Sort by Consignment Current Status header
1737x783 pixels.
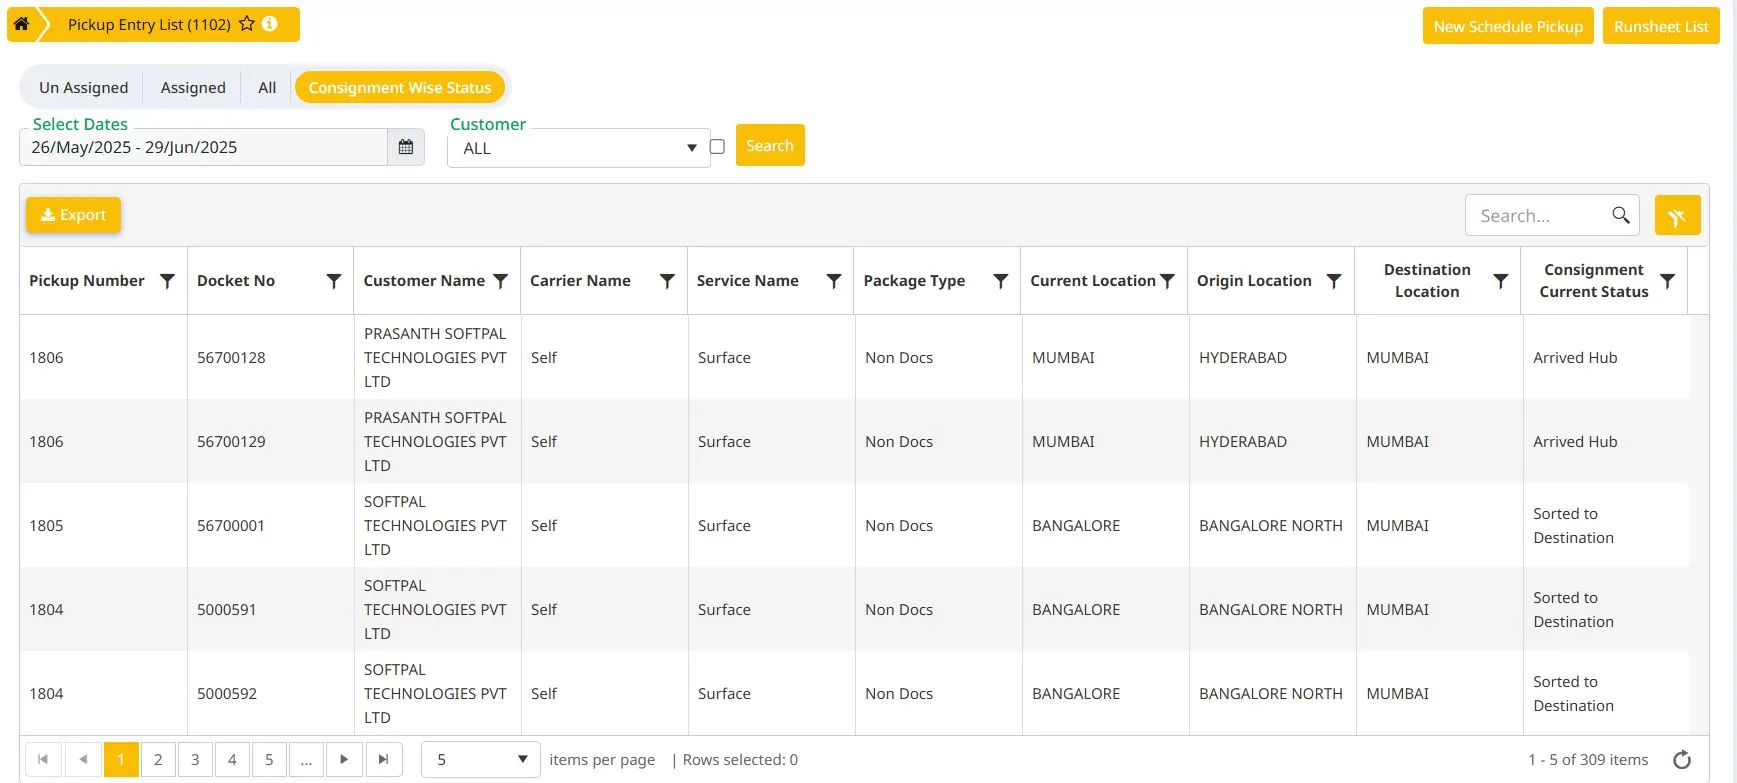pos(1594,281)
